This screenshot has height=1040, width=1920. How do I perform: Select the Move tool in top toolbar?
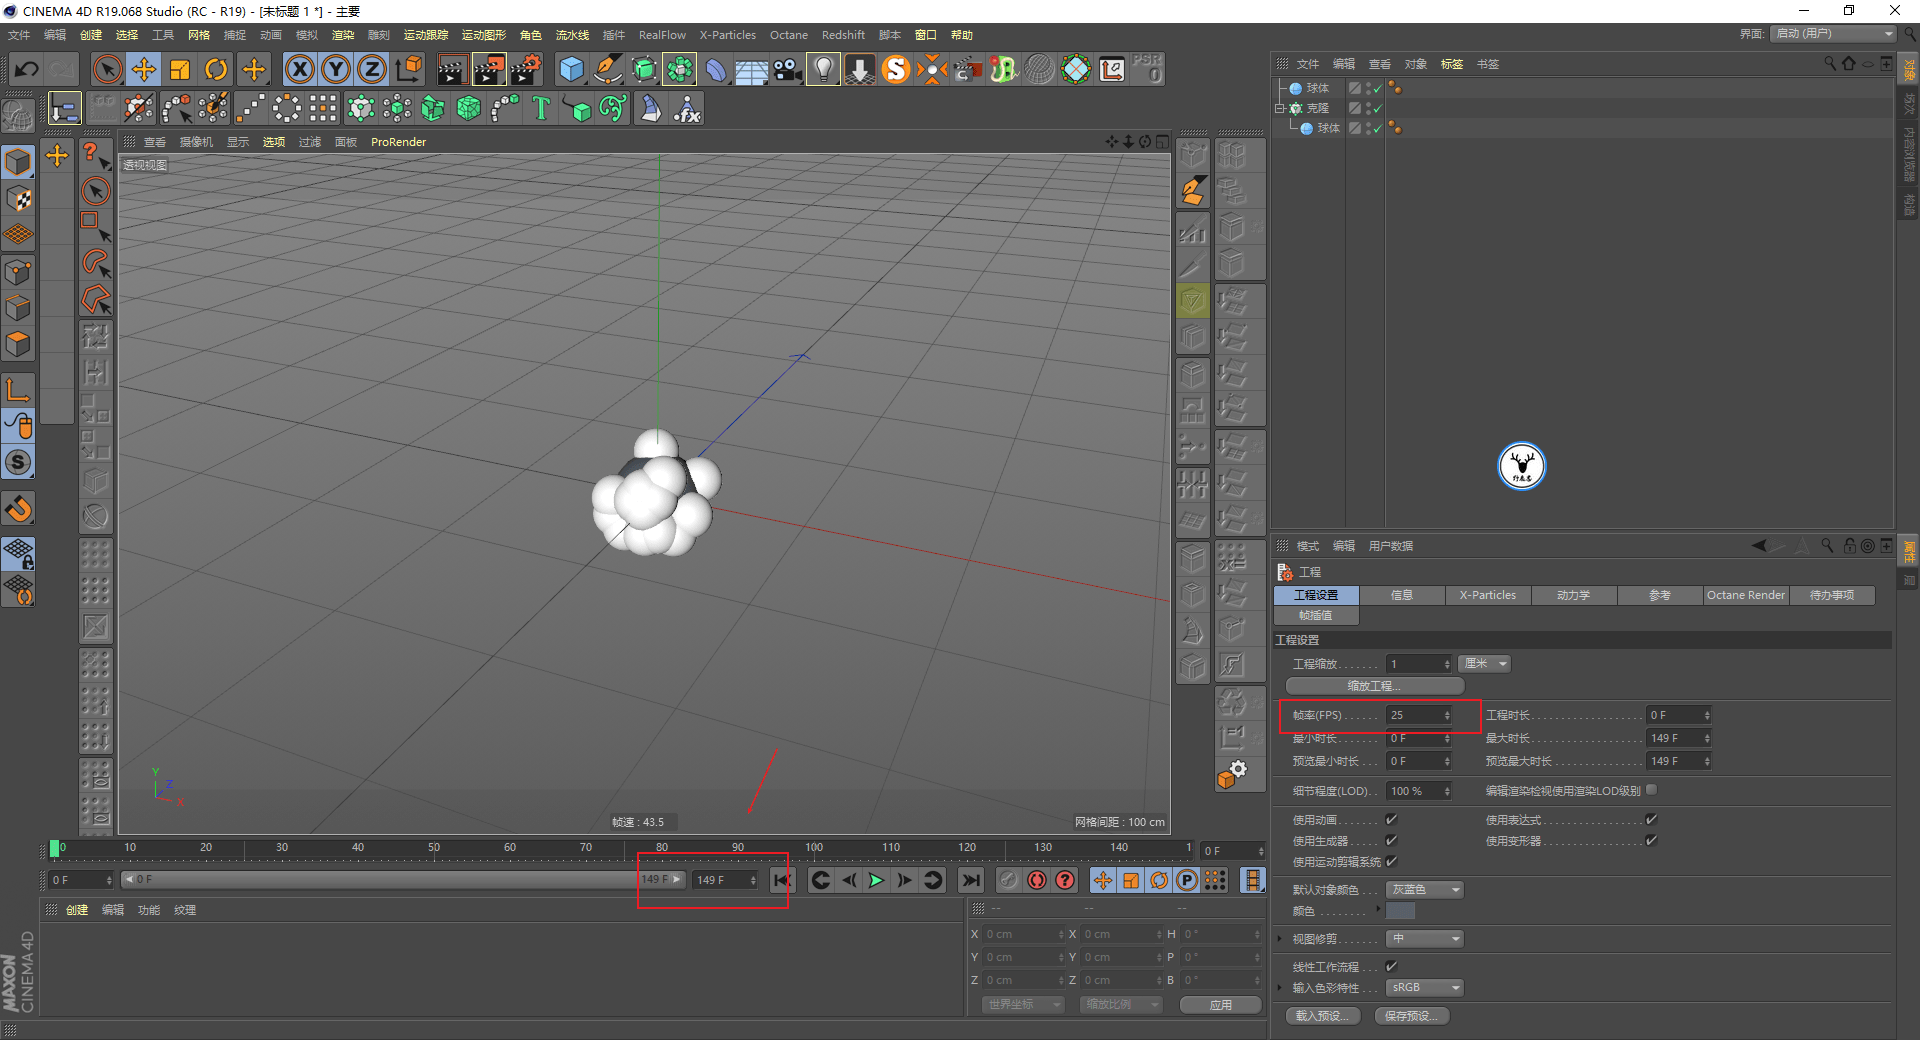144,69
